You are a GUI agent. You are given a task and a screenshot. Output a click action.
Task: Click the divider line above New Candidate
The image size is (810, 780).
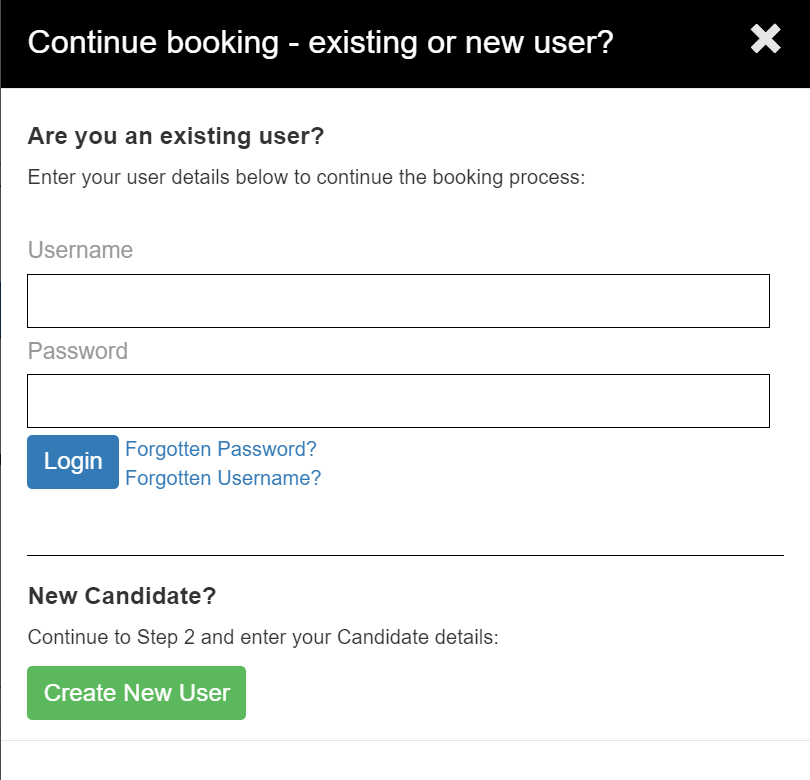click(x=405, y=554)
